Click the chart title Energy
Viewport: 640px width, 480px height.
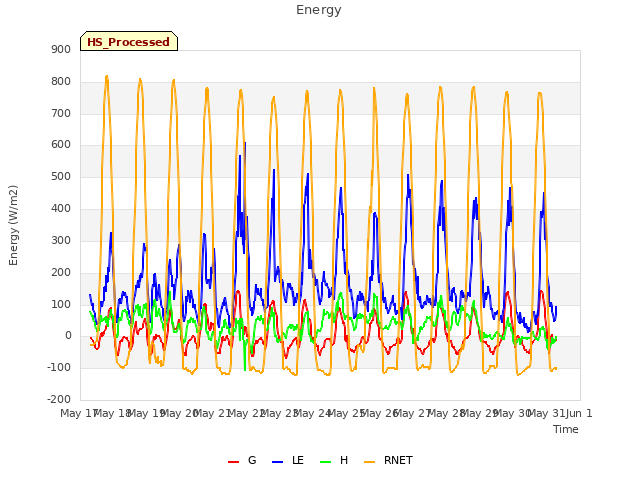[319, 10]
